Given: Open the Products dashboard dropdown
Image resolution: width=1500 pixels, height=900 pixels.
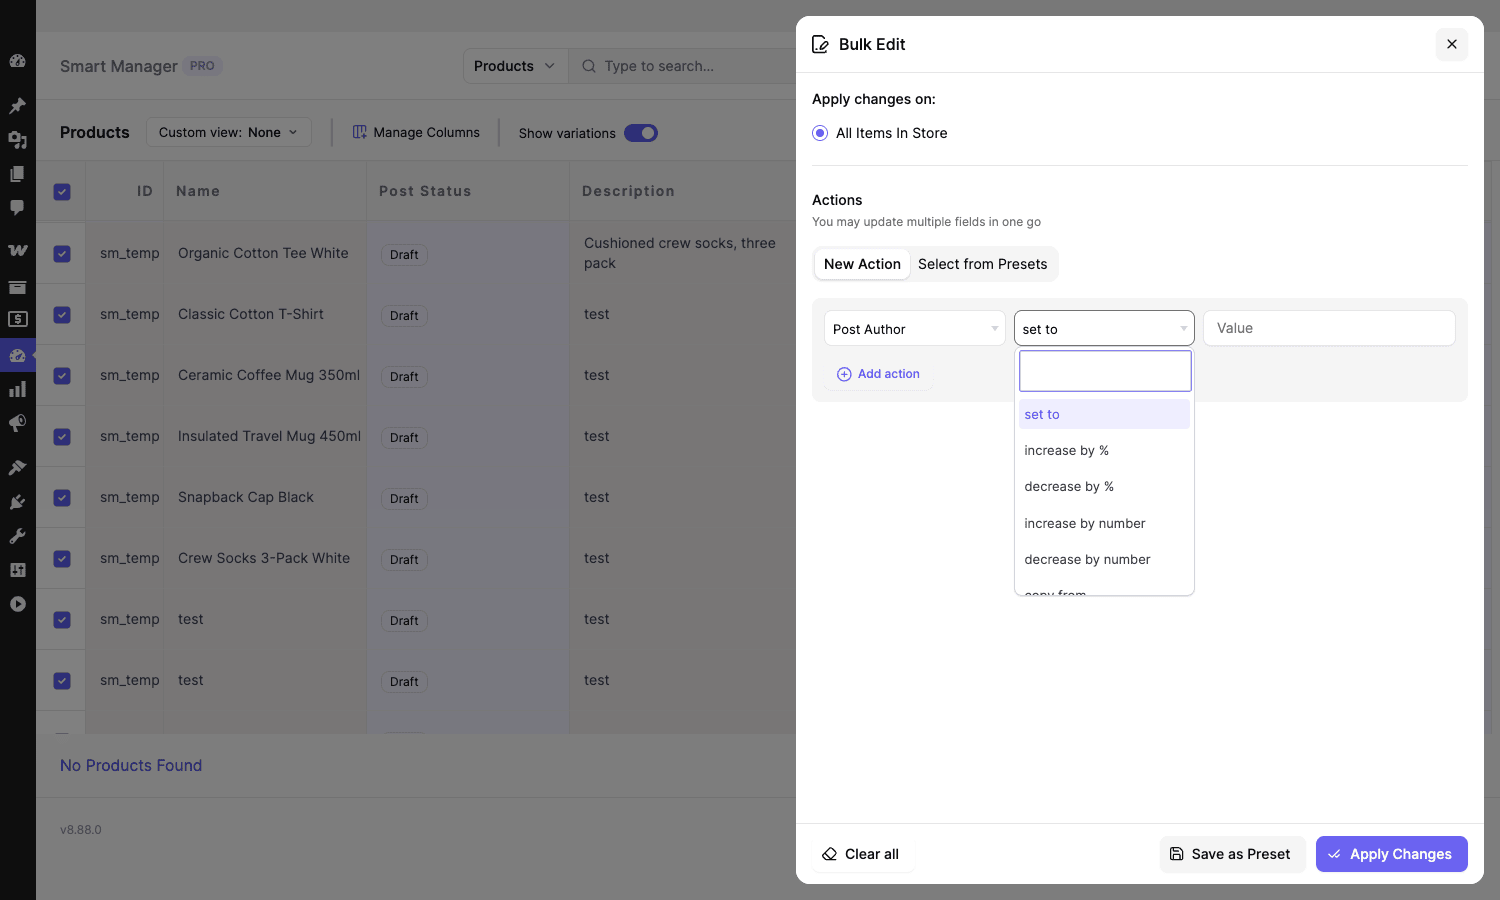Looking at the screenshot, I should [515, 66].
